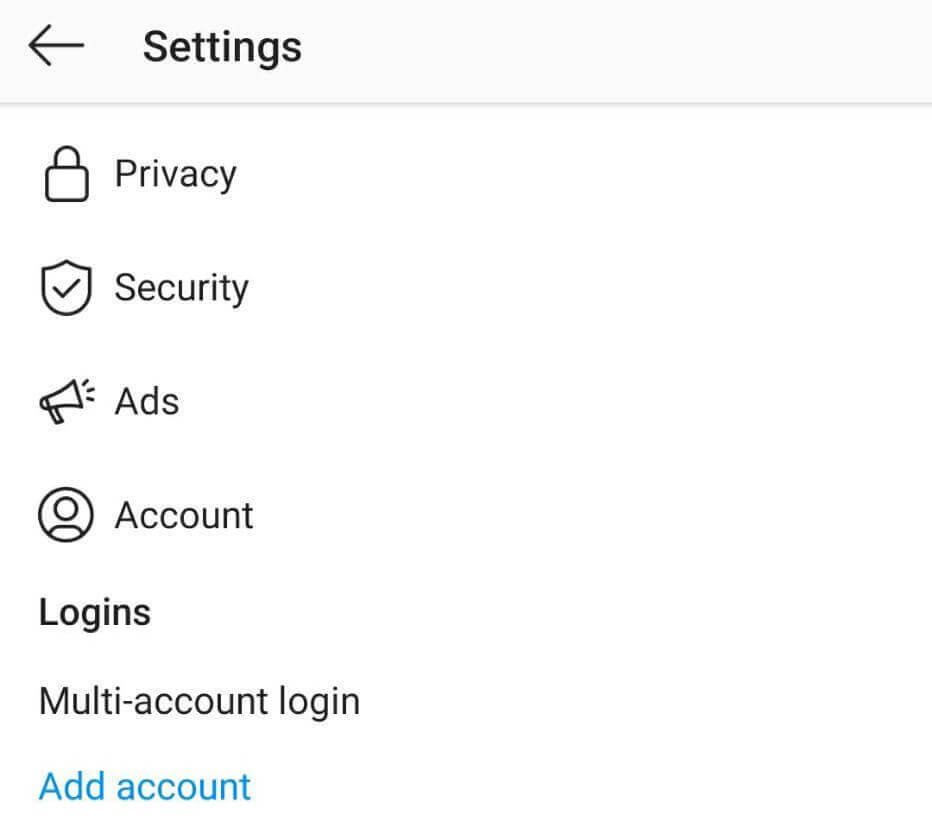Click the back arrow in the header

(55, 45)
